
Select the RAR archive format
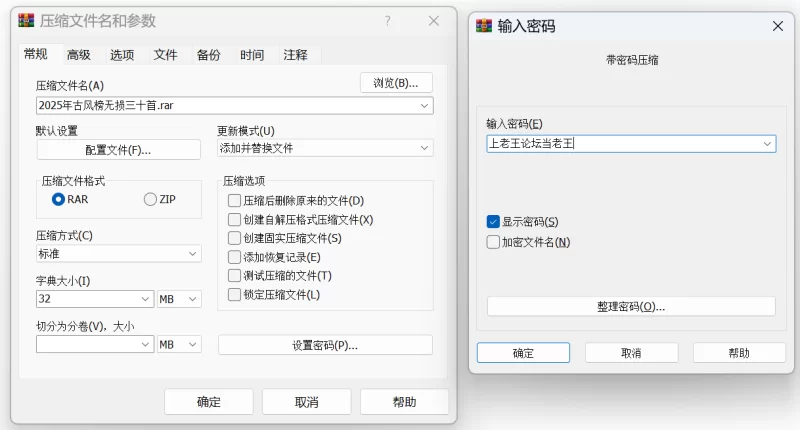click(x=59, y=199)
